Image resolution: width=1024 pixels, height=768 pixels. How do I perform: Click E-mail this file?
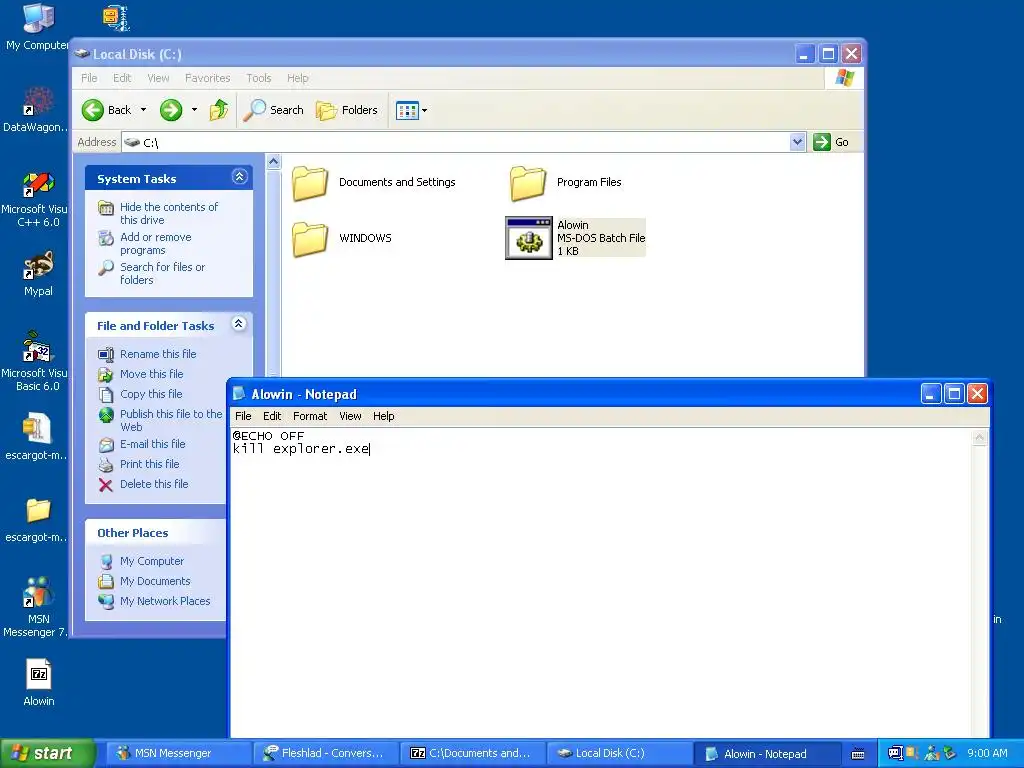(152, 444)
